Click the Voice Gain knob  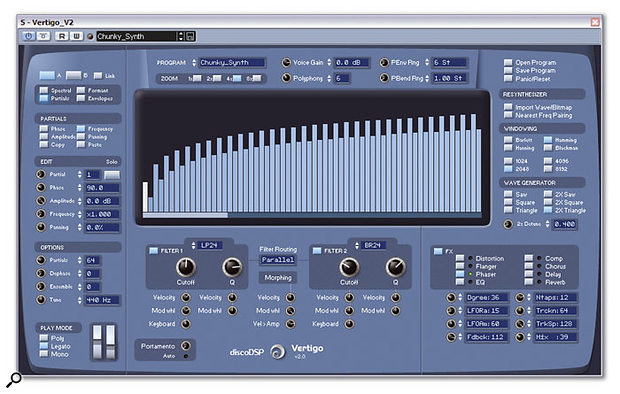[286, 63]
